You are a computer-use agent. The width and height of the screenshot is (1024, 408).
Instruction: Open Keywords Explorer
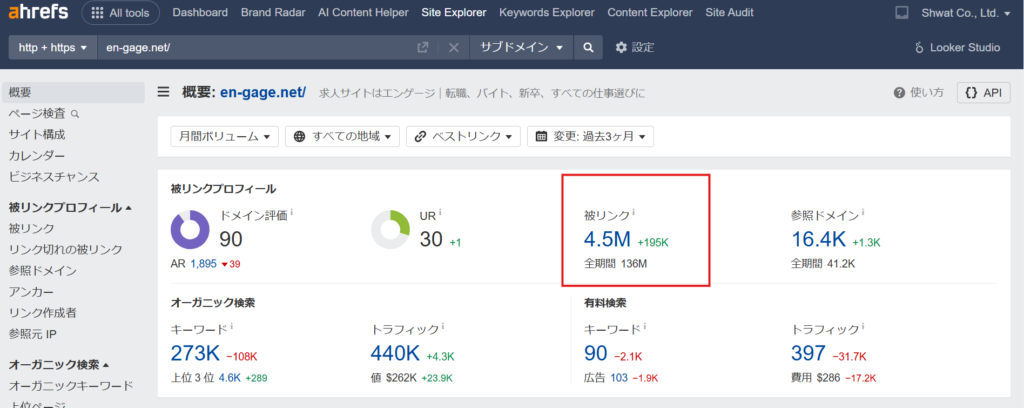click(x=547, y=12)
